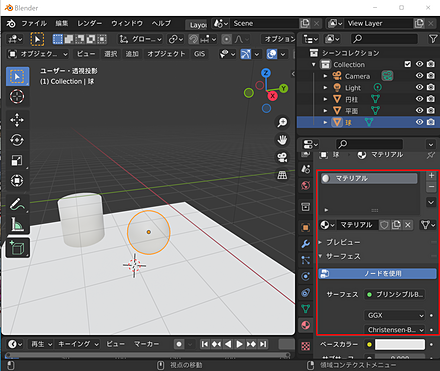The height and width of the screenshot is (371, 440).
Task: Expand the 円柱 object in the outliner
Action: click(x=325, y=99)
